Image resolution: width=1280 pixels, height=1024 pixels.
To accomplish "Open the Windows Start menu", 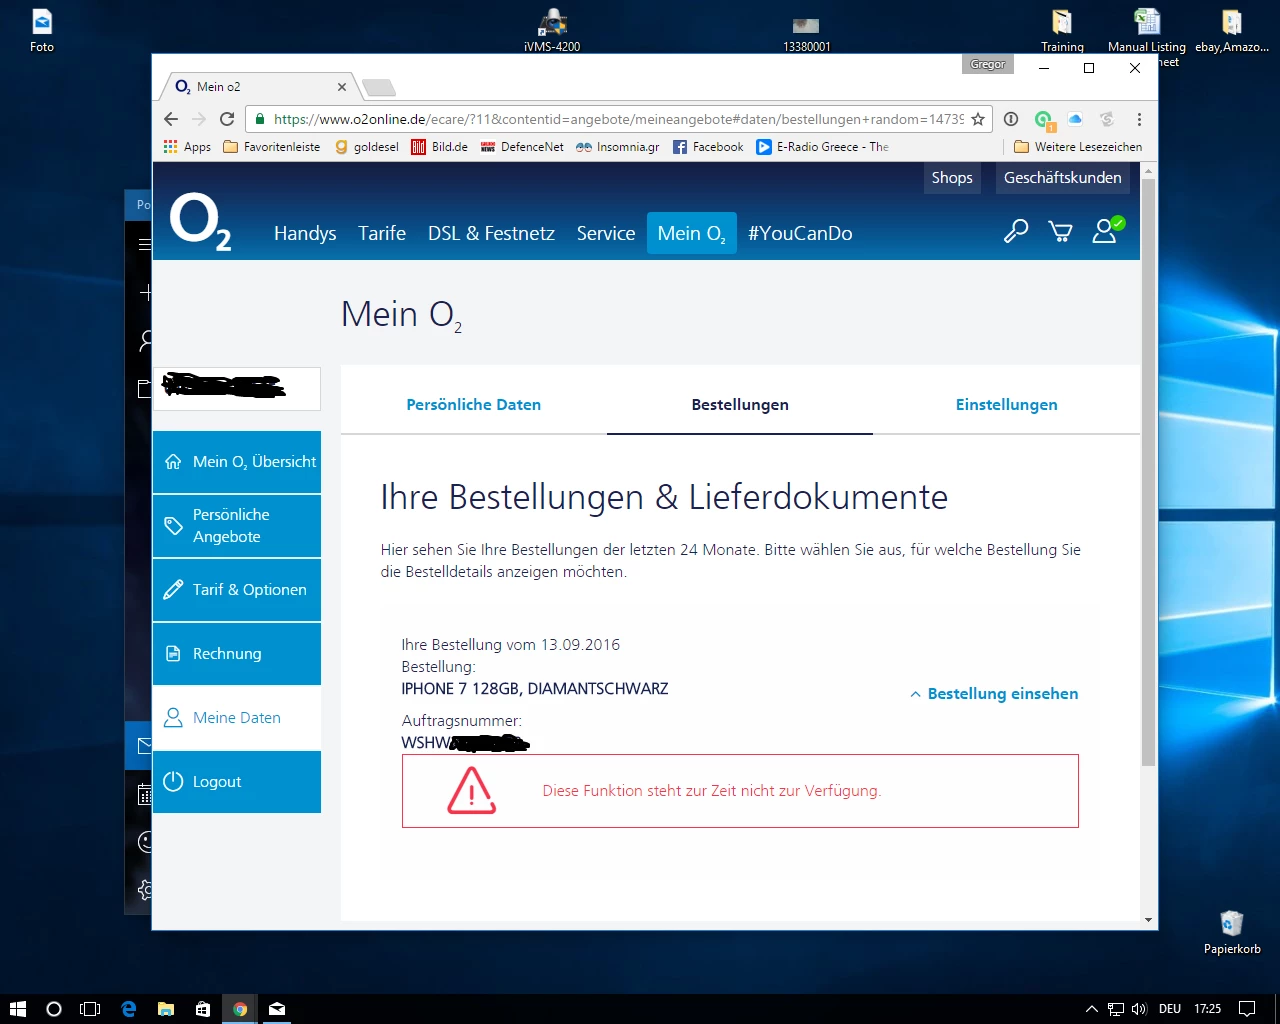I will (x=17, y=1009).
